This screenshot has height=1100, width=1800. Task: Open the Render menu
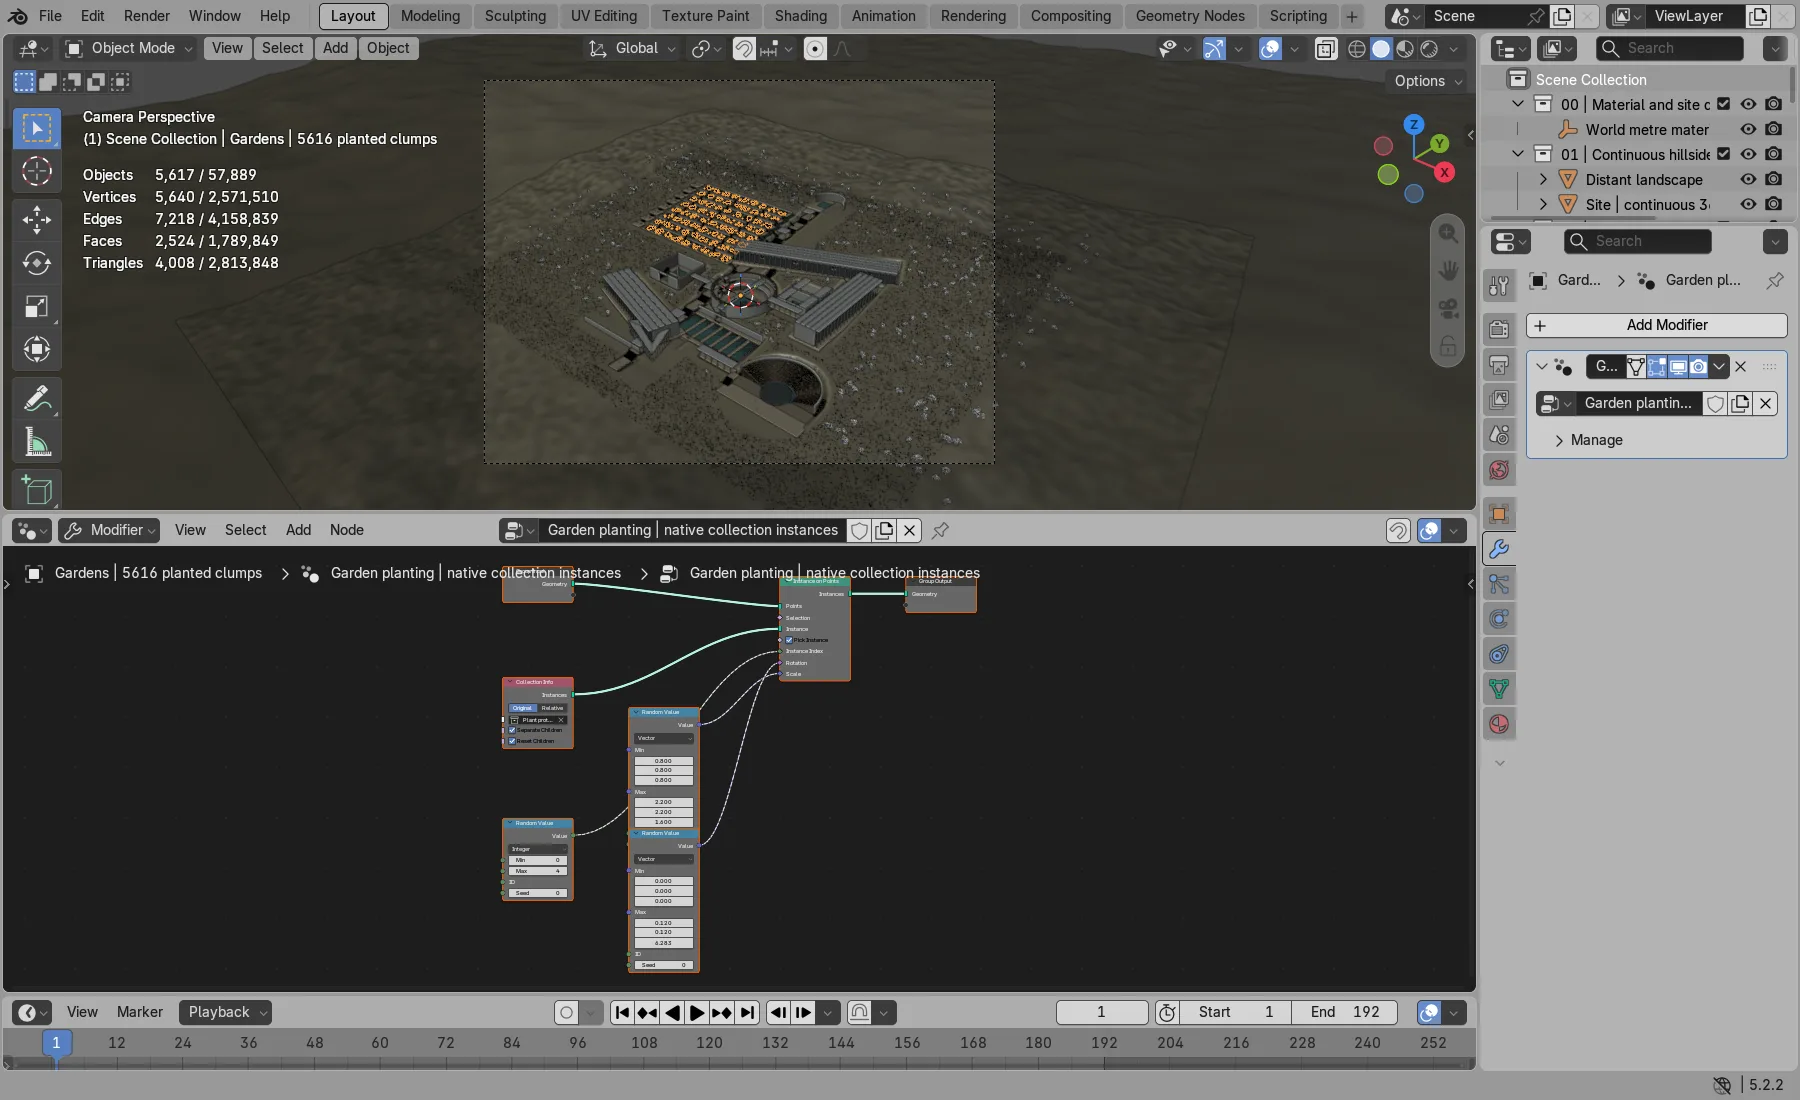[x=147, y=16]
